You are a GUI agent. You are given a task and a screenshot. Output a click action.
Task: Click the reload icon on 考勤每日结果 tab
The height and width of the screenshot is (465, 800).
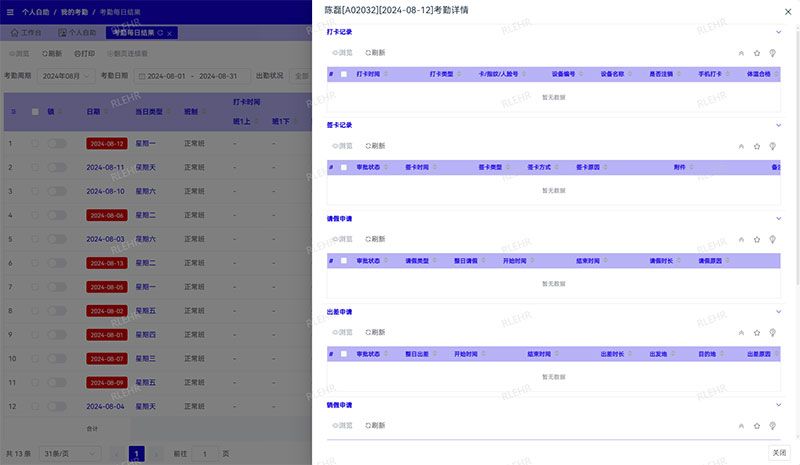click(160, 33)
